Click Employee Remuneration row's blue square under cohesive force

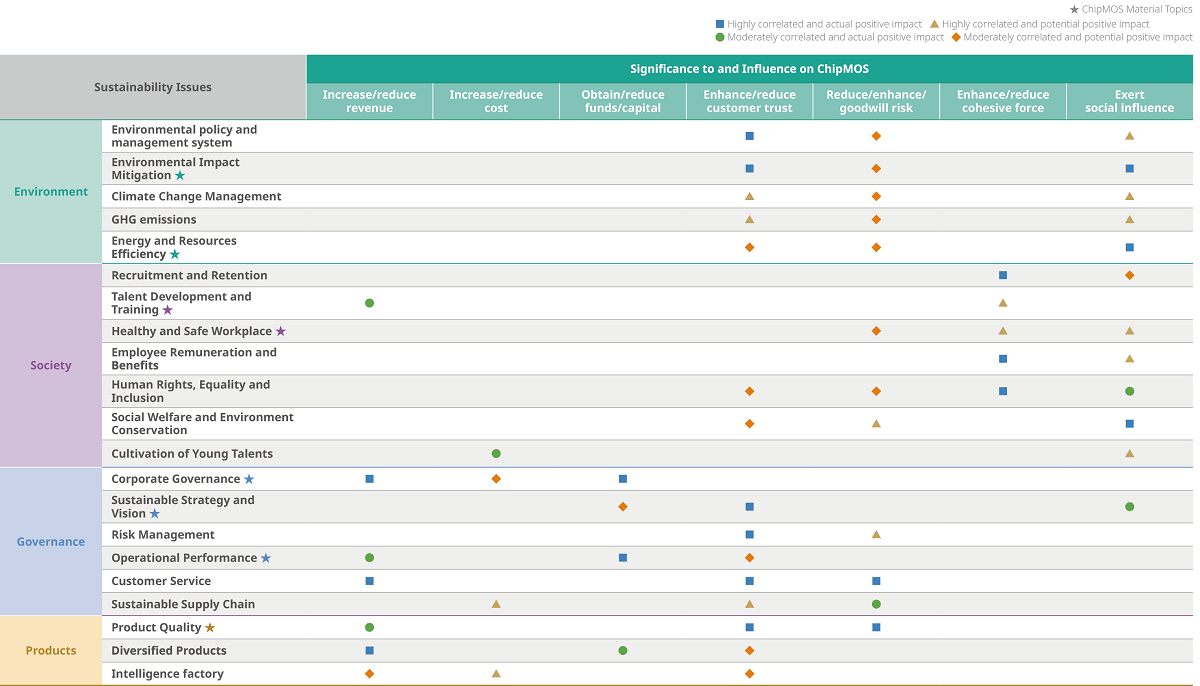tap(1003, 359)
